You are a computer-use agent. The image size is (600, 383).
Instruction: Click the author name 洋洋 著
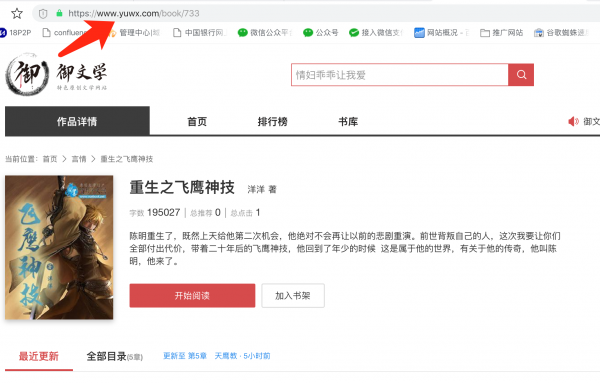[x=262, y=189]
